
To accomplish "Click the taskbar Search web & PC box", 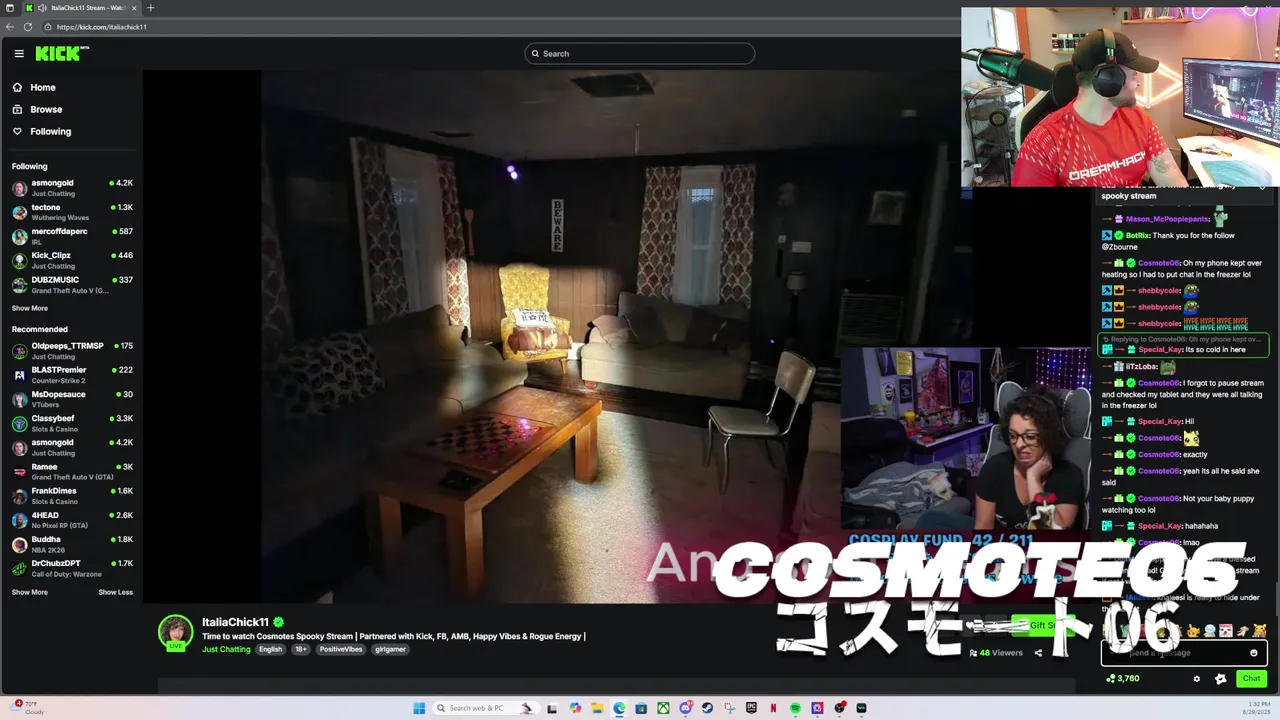I will [x=486, y=708].
